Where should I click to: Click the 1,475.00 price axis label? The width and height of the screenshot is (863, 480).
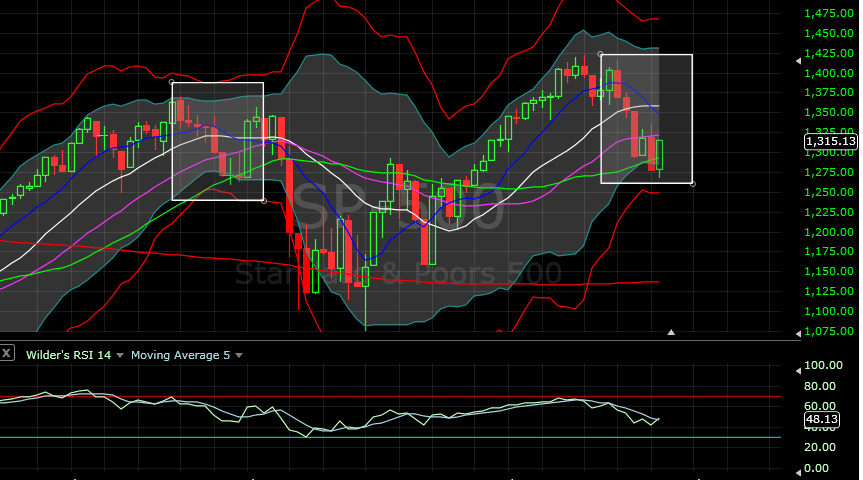click(829, 13)
